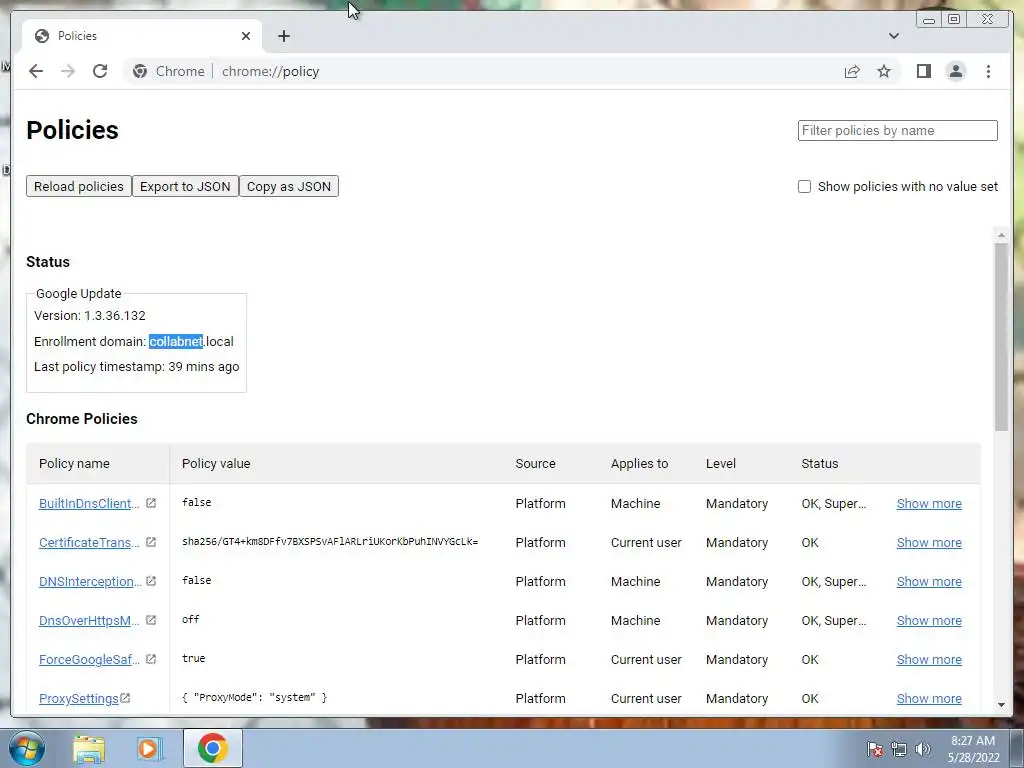Open external link icon next to ProxySettings
1024x768 pixels.
[x=125, y=698]
